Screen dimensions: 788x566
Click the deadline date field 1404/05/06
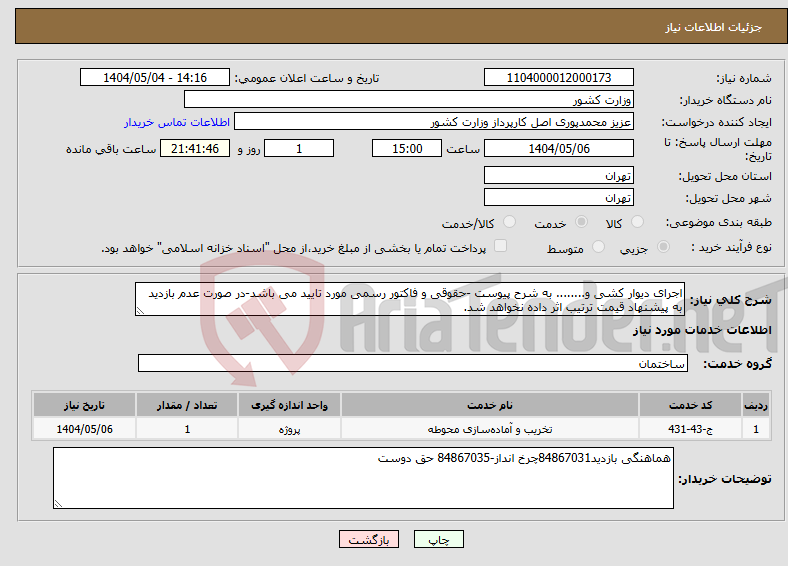tap(558, 148)
